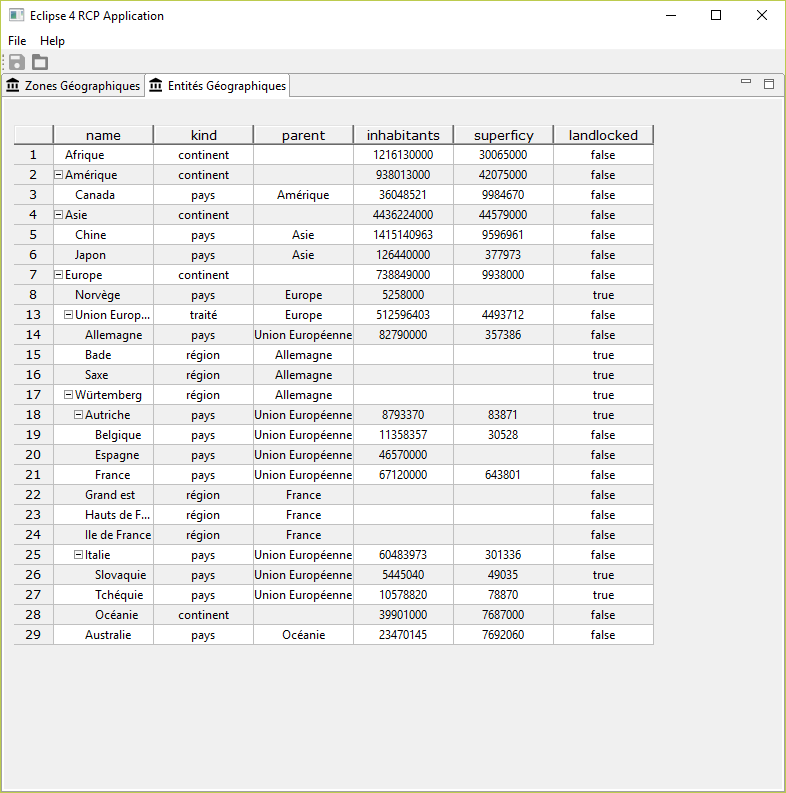This screenshot has height=793, width=786.
Task: Open the File menu
Action: pos(17,41)
